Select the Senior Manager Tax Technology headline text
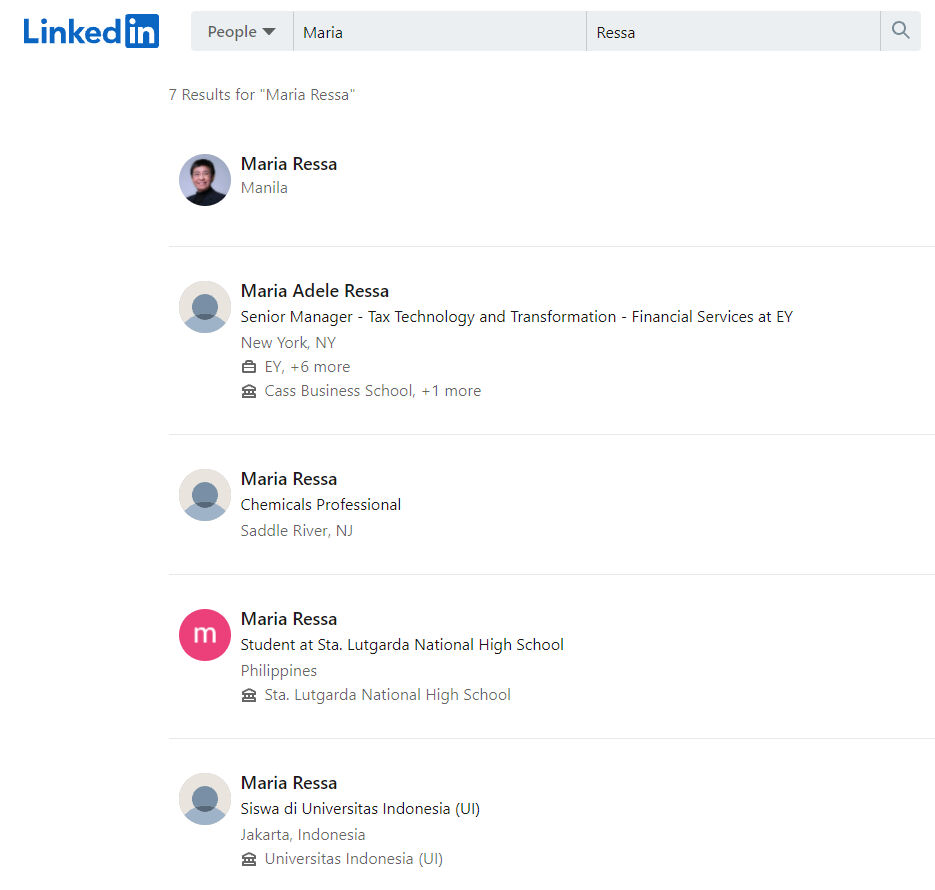 [516, 317]
